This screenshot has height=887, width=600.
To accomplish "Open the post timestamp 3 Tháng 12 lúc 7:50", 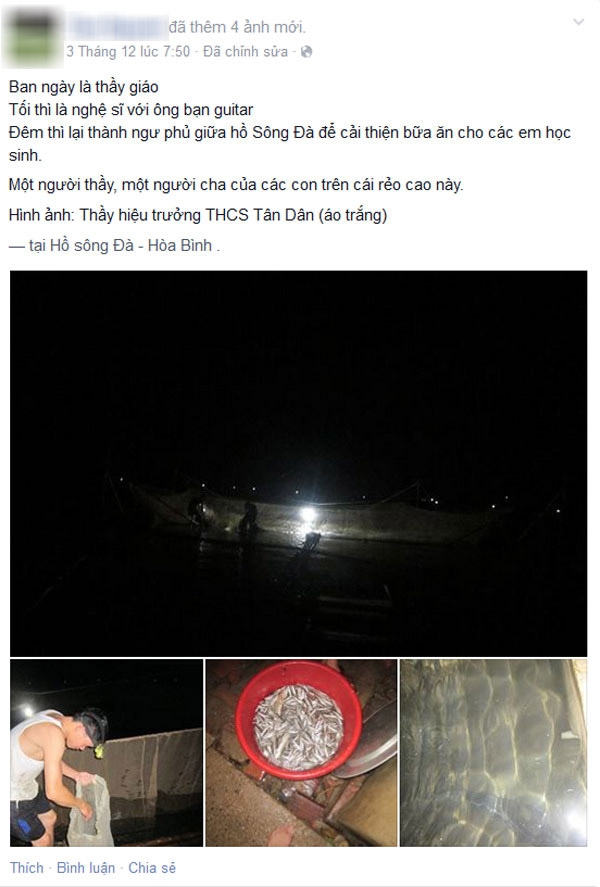I will click(x=128, y=52).
